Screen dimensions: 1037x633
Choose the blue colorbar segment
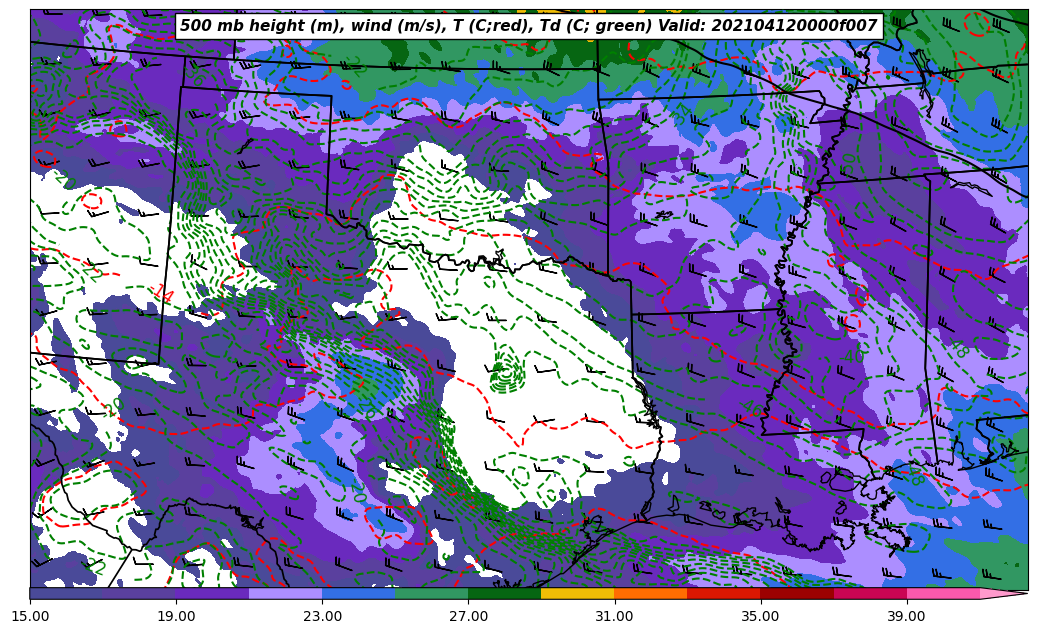click(x=358, y=593)
